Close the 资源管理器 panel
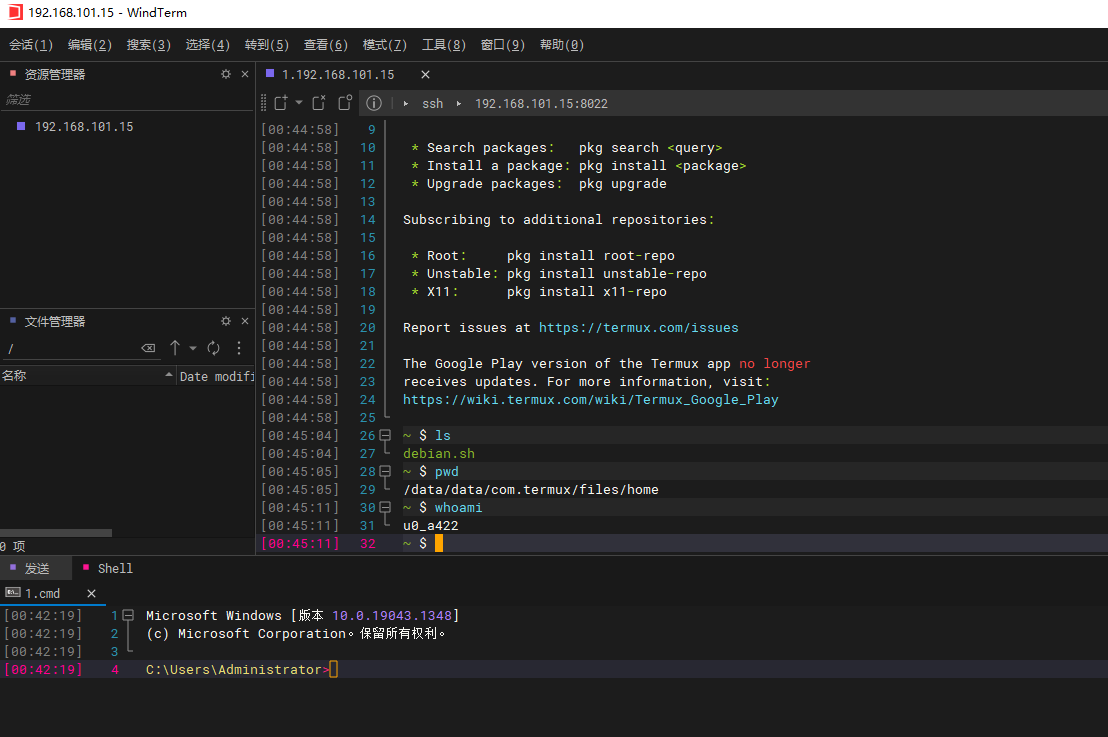Image resolution: width=1108 pixels, height=737 pixels. click(x=244, y=74)
